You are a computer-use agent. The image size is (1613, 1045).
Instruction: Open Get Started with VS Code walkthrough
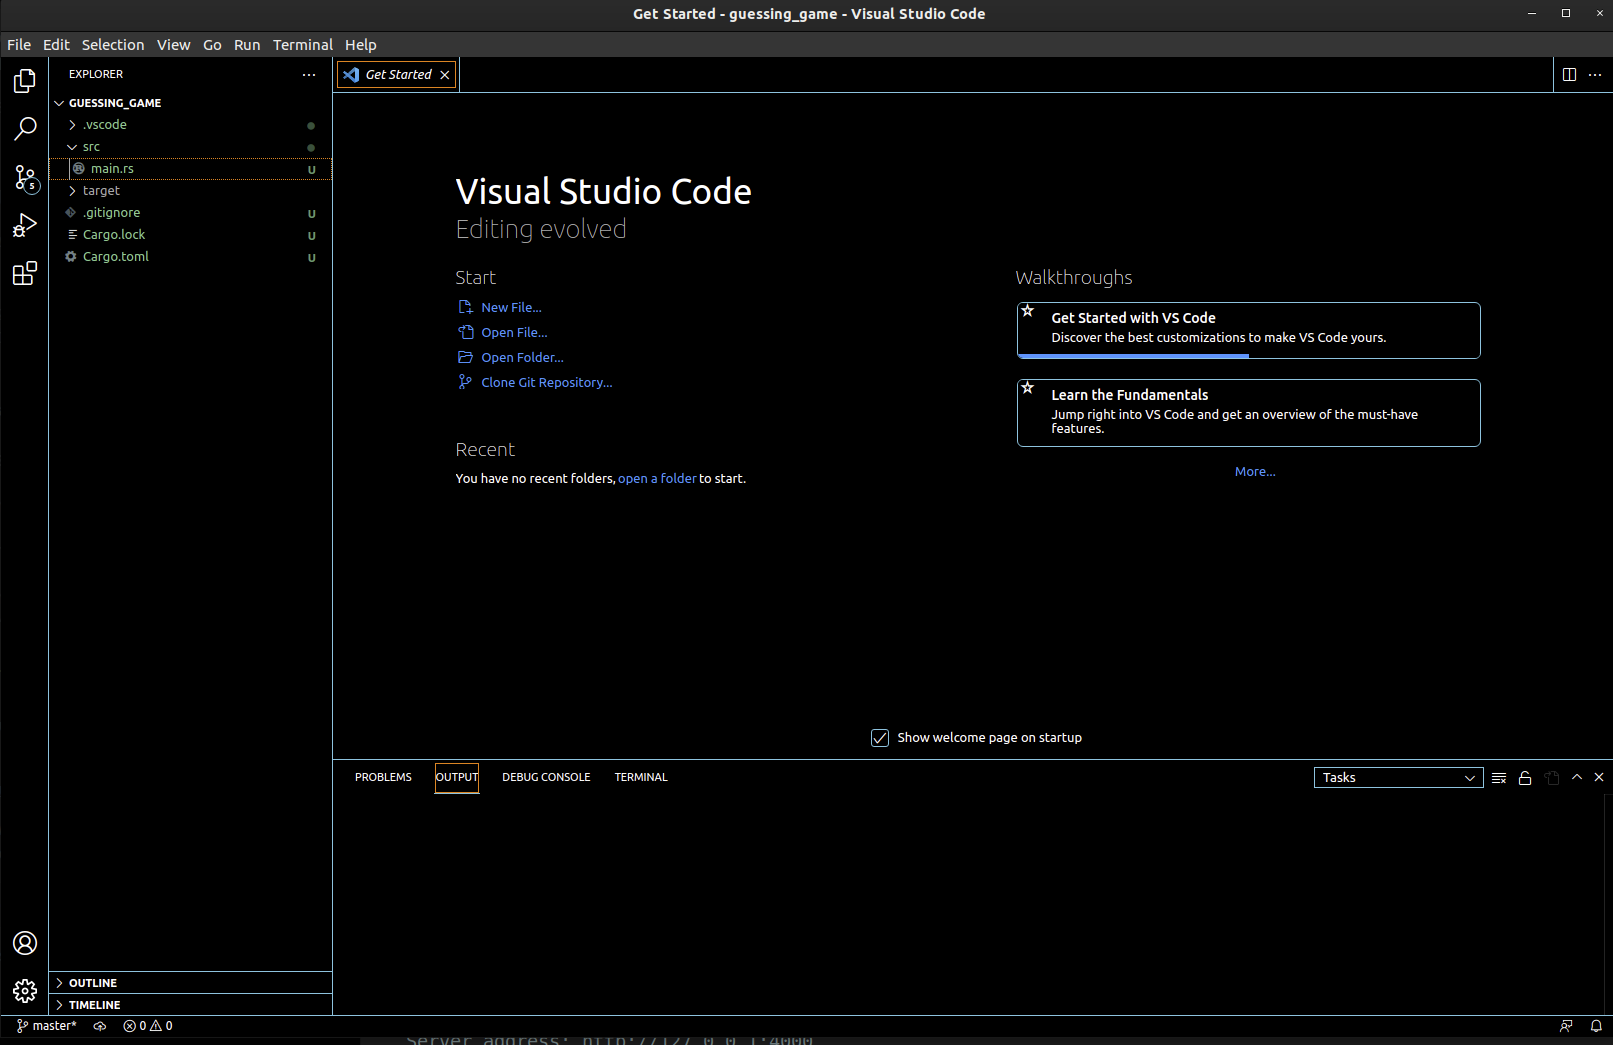pos(1248,330)
